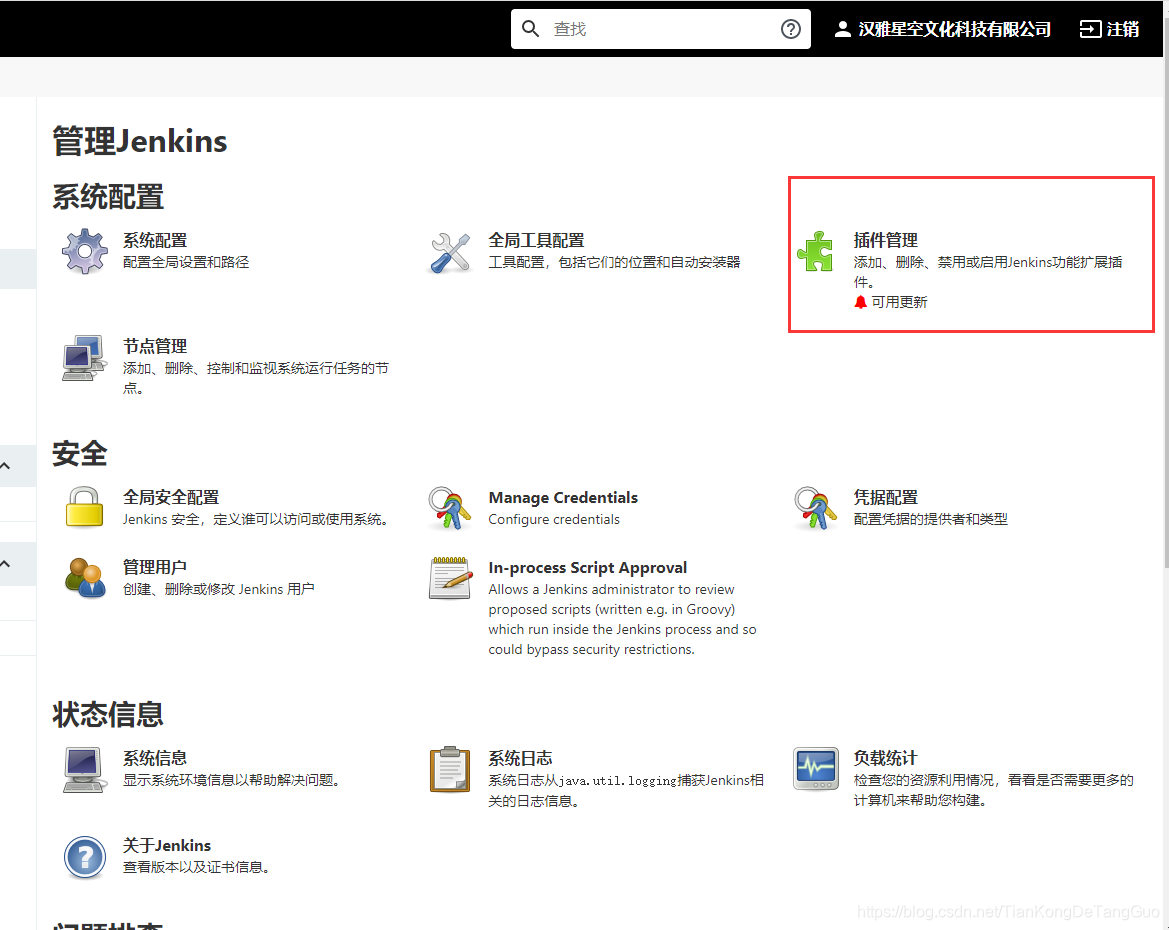Image resolution: width=1169 pixels, height=930 pixels.
Task: Click the 注销 logout link
Action: coord(1123,29)
